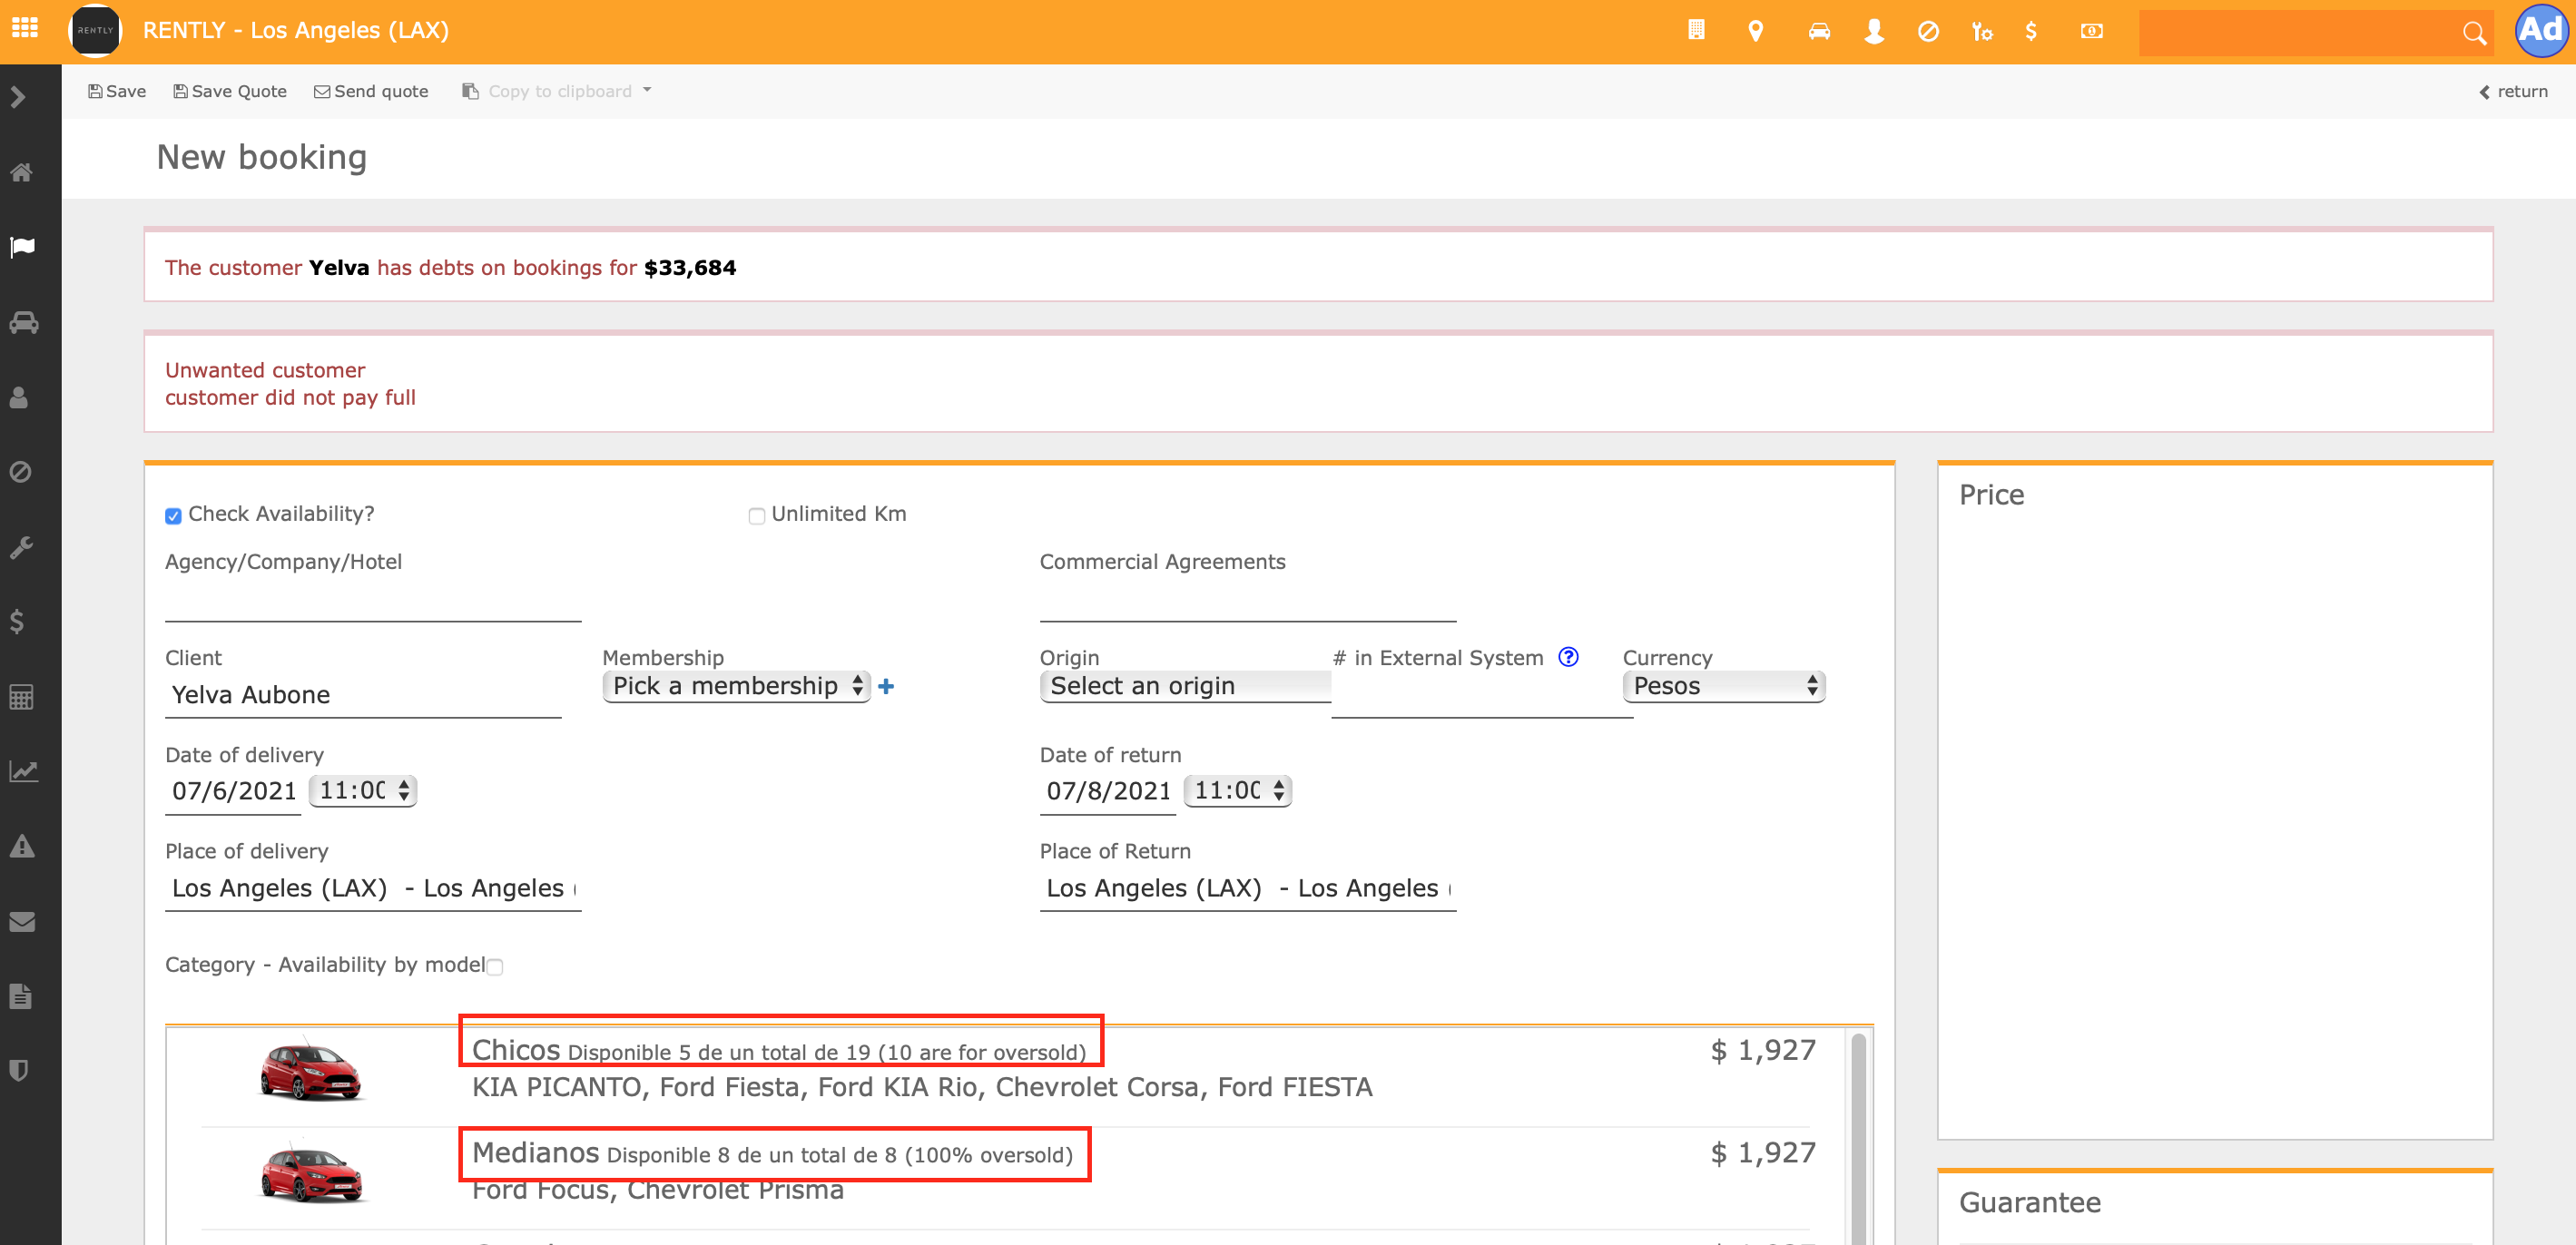Image resolution: width=2576 pixels, height=1245 pixels.
Task: Open the delivery time 11:00 selector
Action: click(x=363, y=791)
